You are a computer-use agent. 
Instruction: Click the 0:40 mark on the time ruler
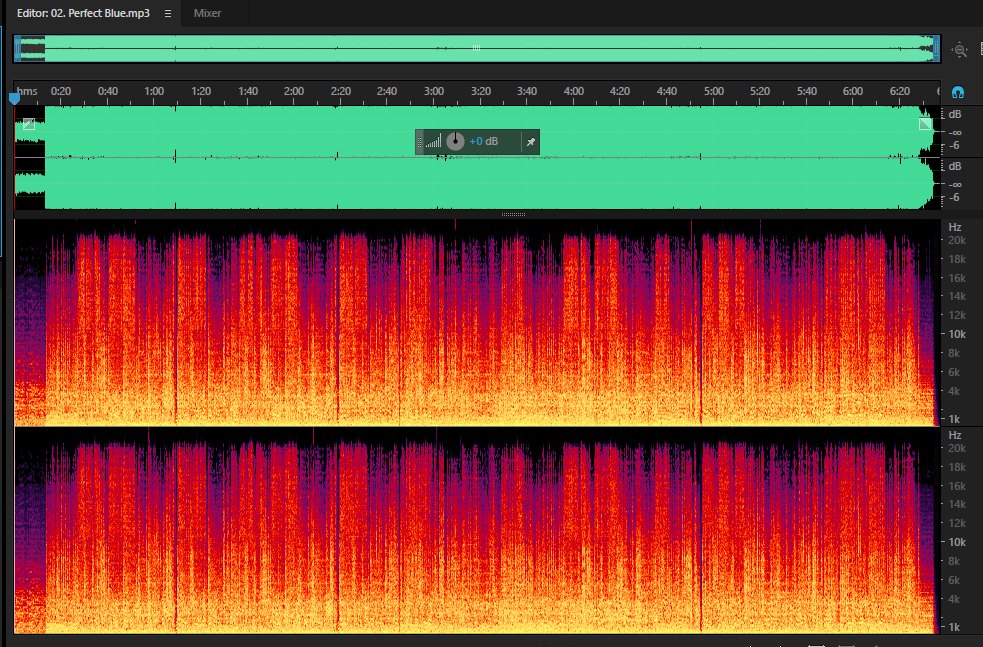108,92
